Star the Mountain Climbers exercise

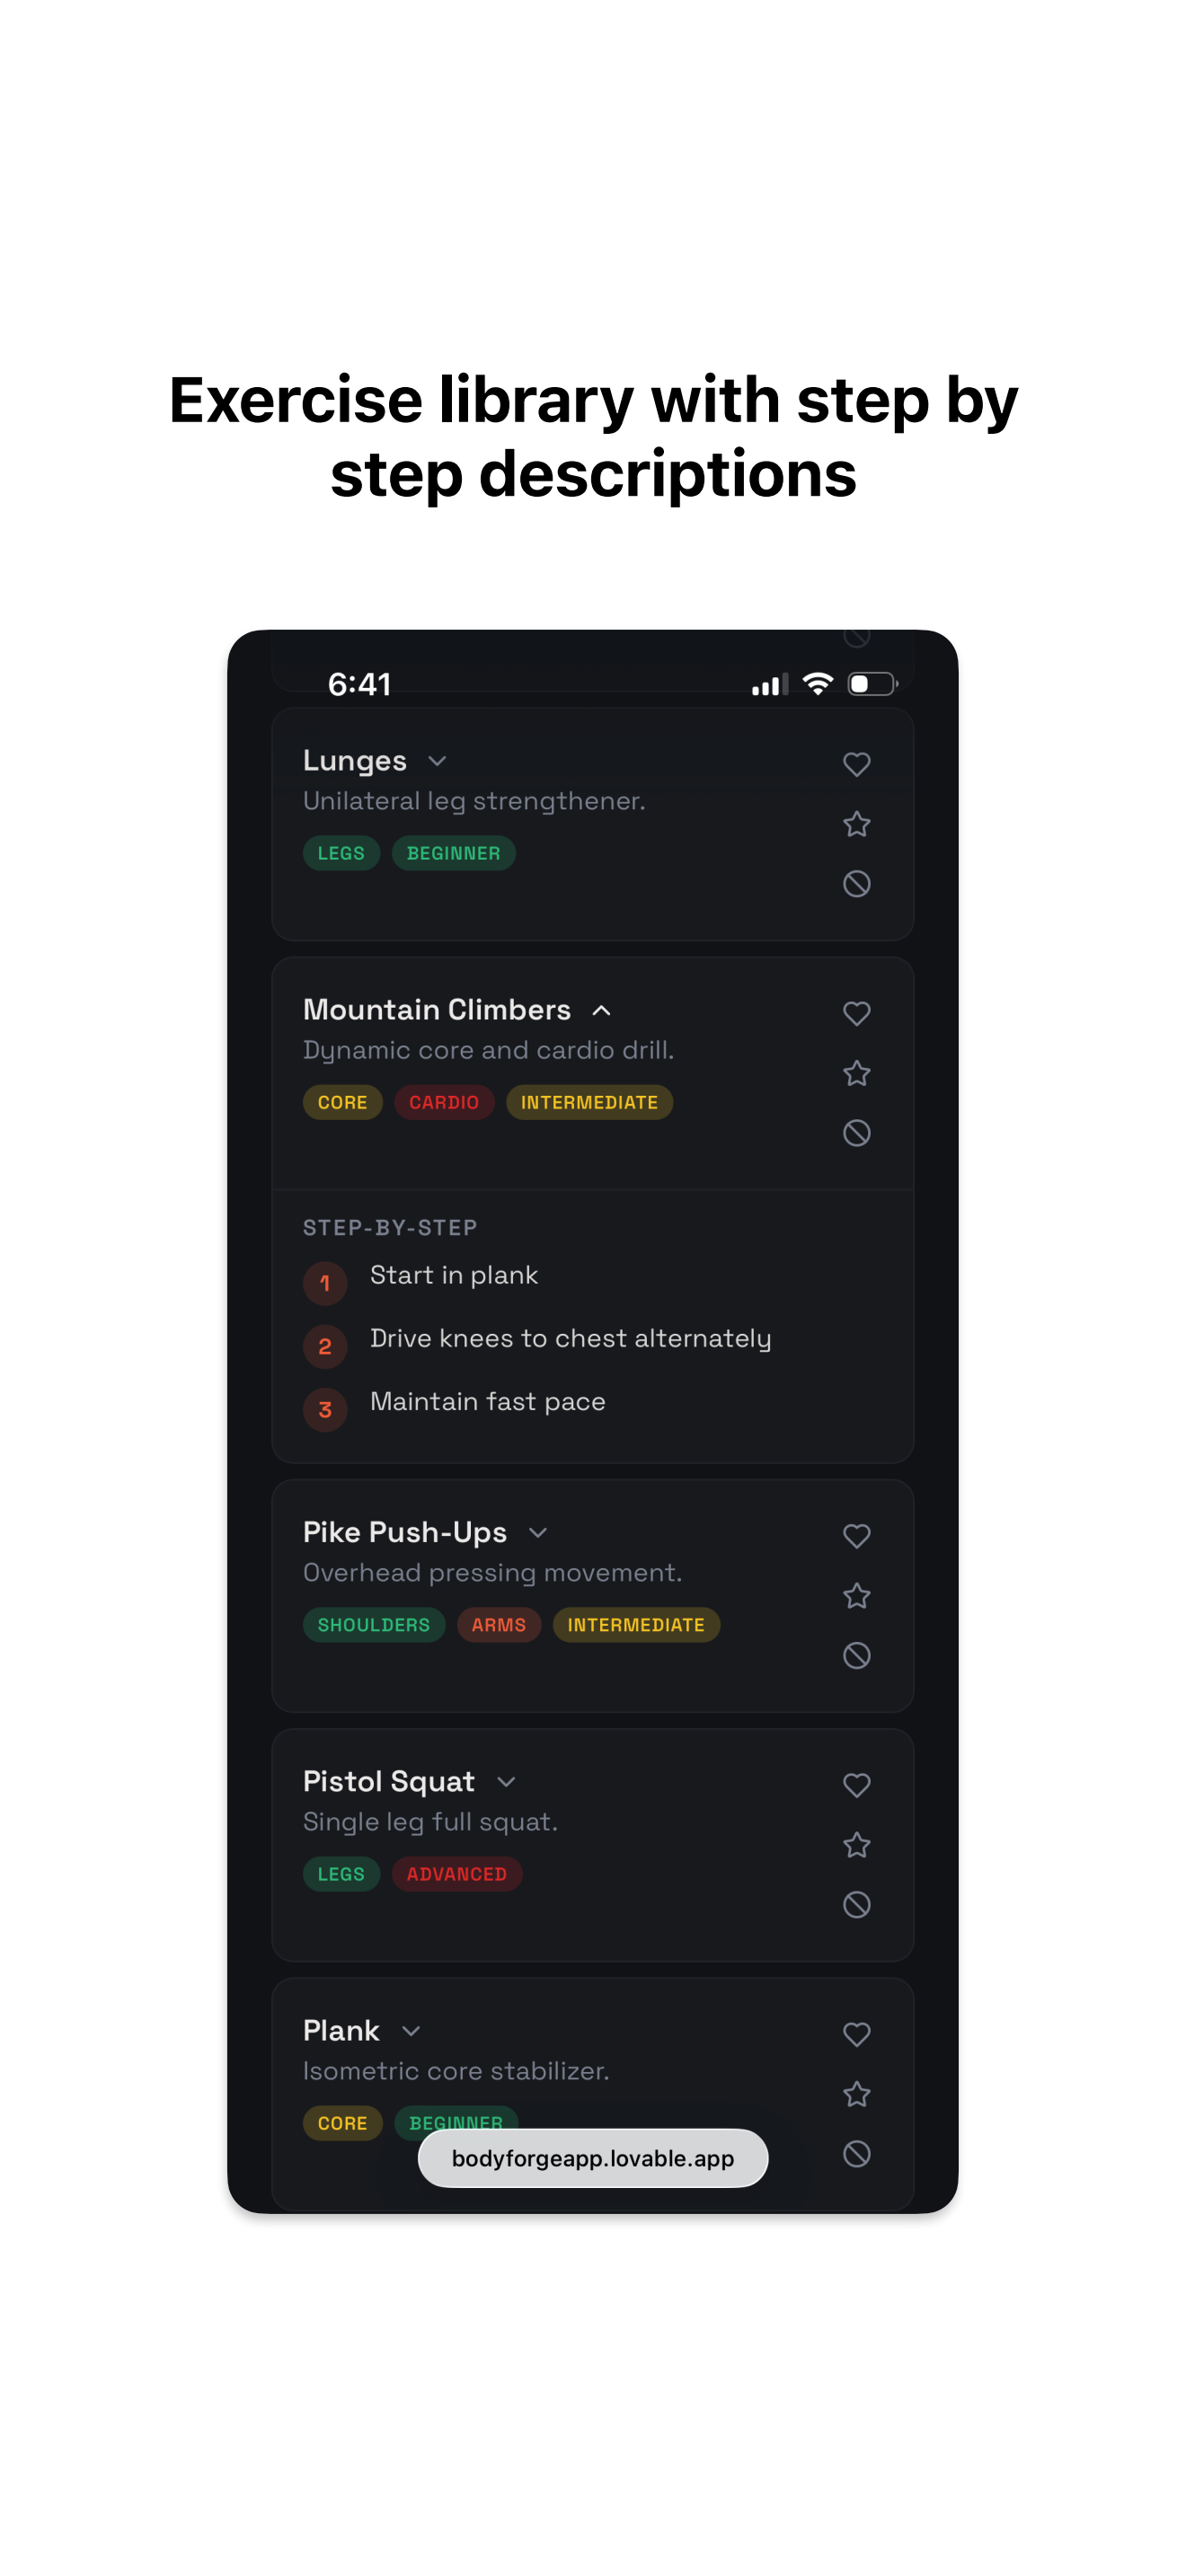pos(856,1073)
